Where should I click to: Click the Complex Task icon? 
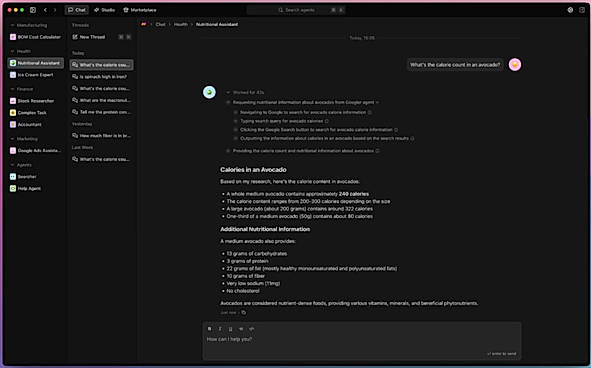[13, 112]
